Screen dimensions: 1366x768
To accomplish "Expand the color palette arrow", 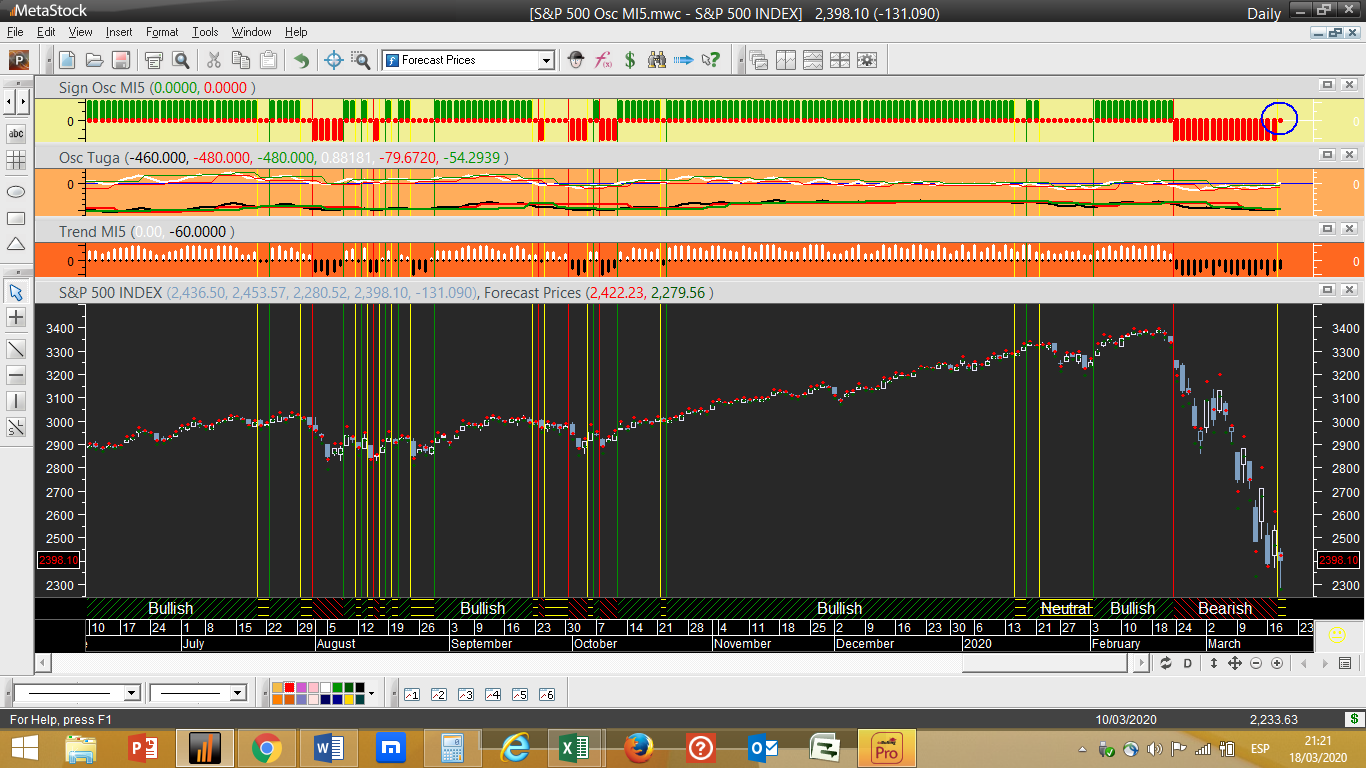I will click(x=371, y=693).
